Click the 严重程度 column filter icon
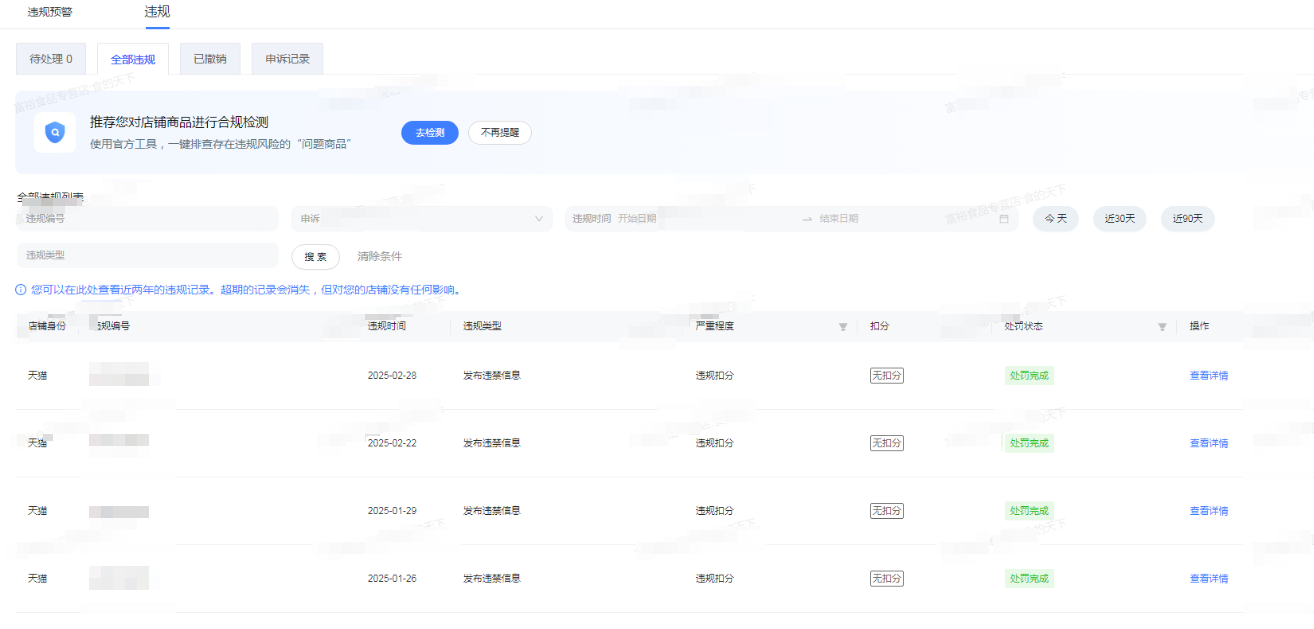Viewport: 1314px width, 629px height. click(x=842, y=327)
